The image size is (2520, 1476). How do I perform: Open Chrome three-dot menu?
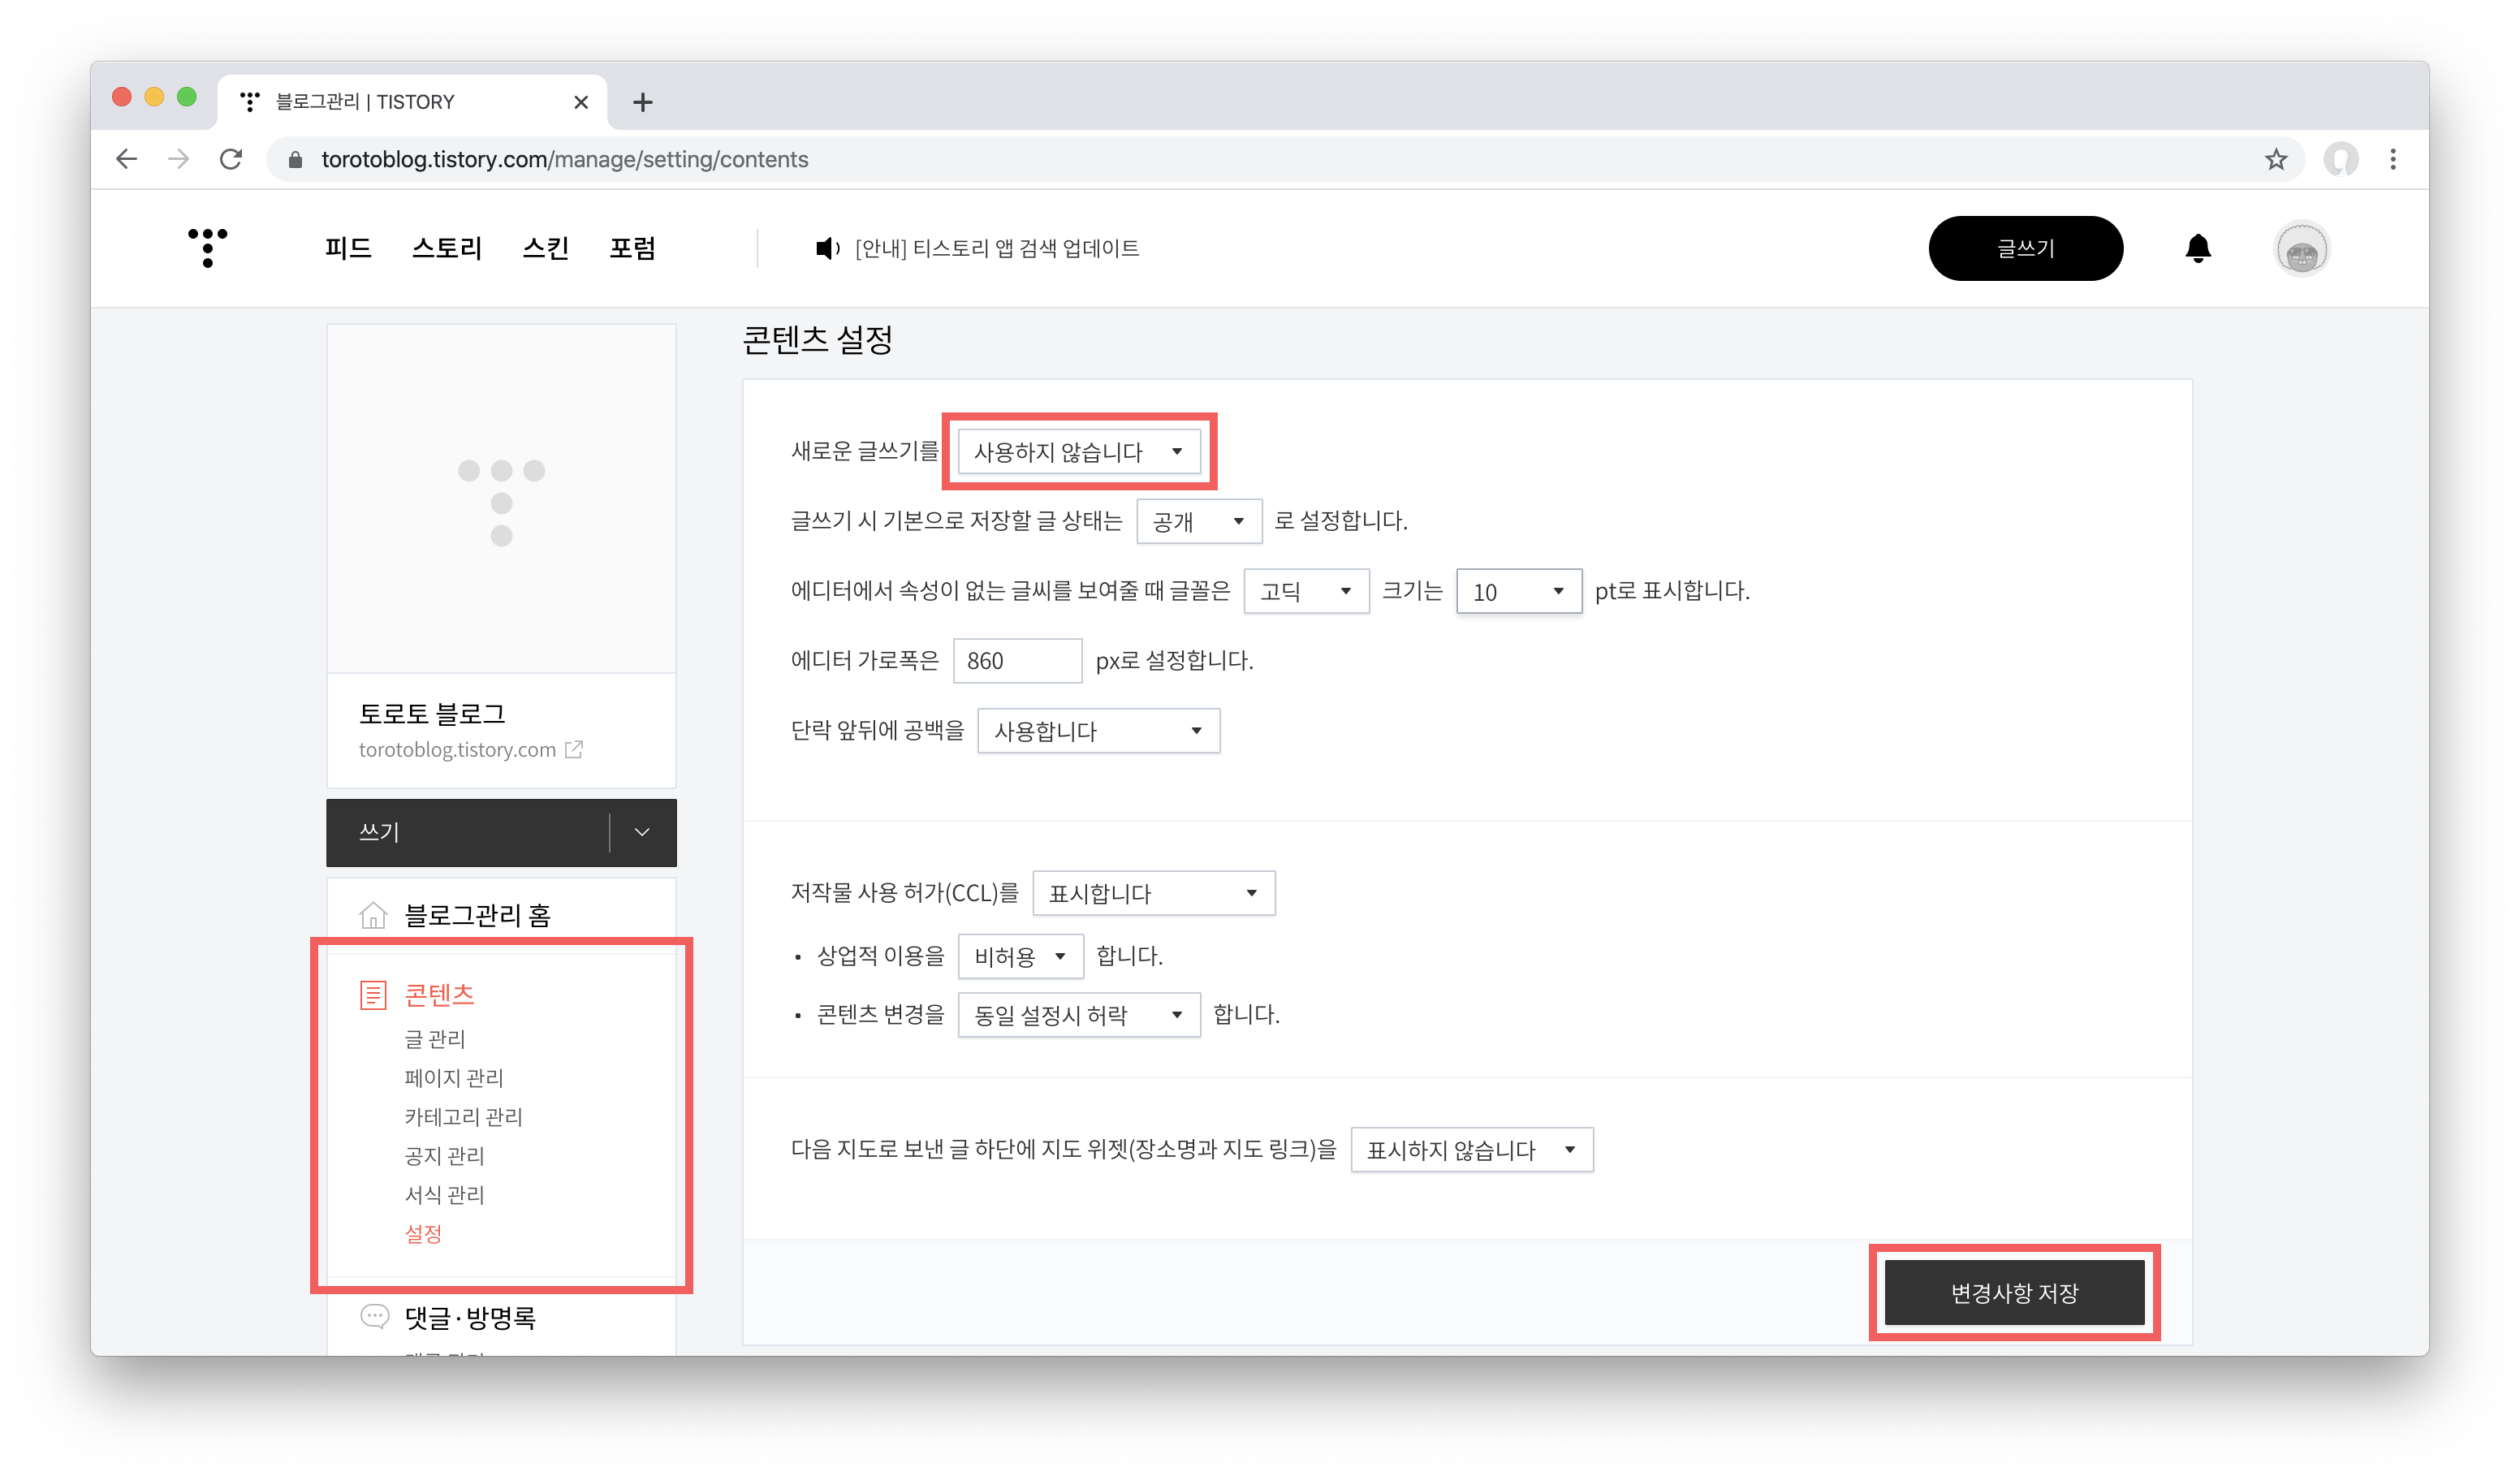(2392, 159)
